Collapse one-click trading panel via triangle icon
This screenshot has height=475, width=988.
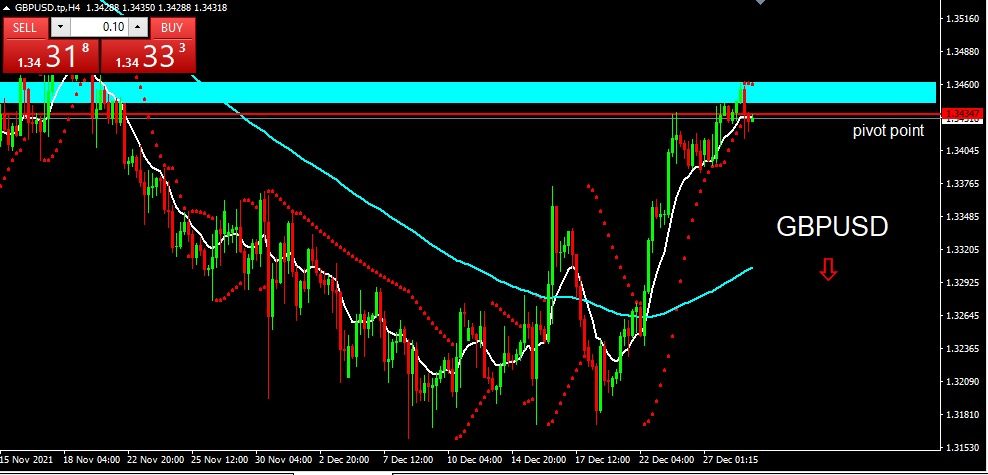(7, 8)
